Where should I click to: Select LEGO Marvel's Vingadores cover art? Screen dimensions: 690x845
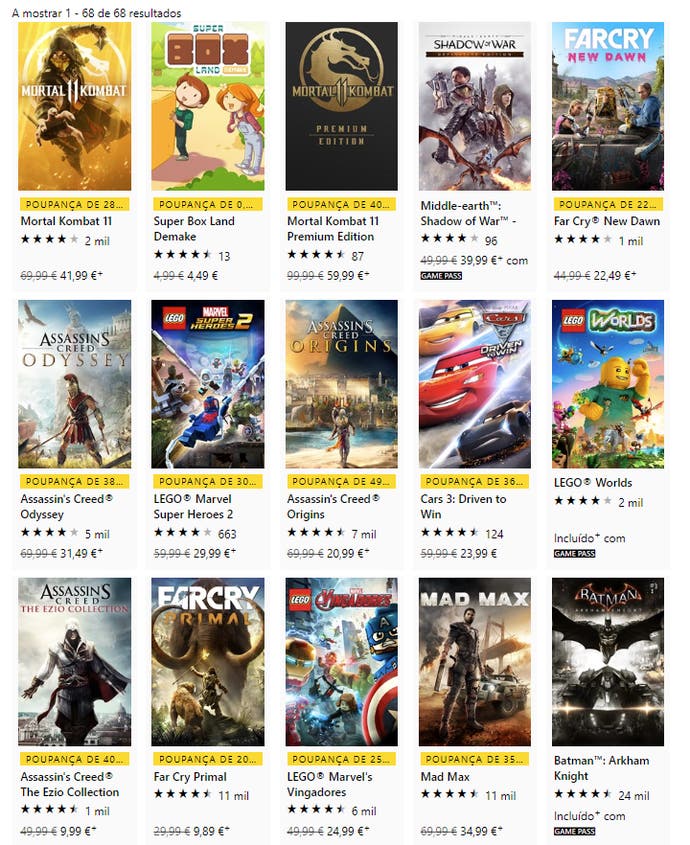(341, 662)
